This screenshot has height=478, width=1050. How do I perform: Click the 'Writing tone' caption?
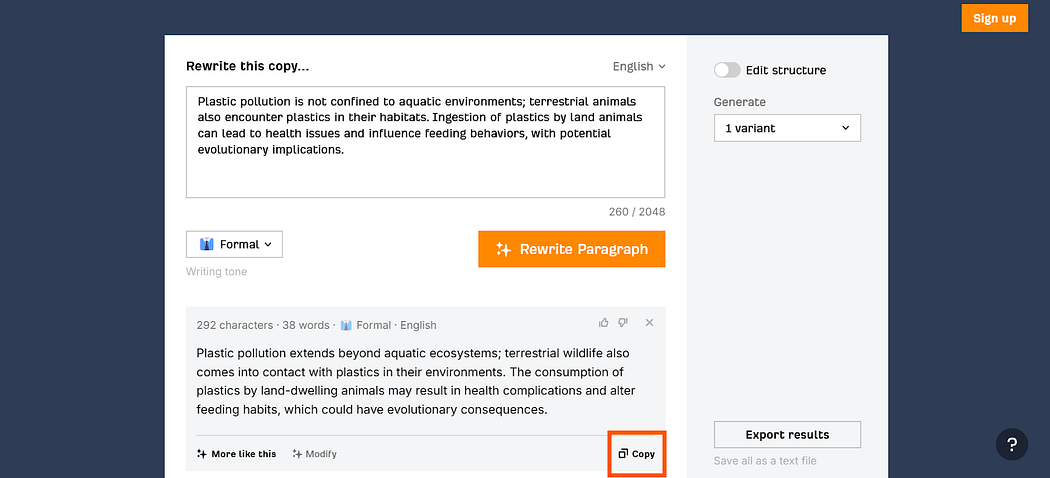216,272
